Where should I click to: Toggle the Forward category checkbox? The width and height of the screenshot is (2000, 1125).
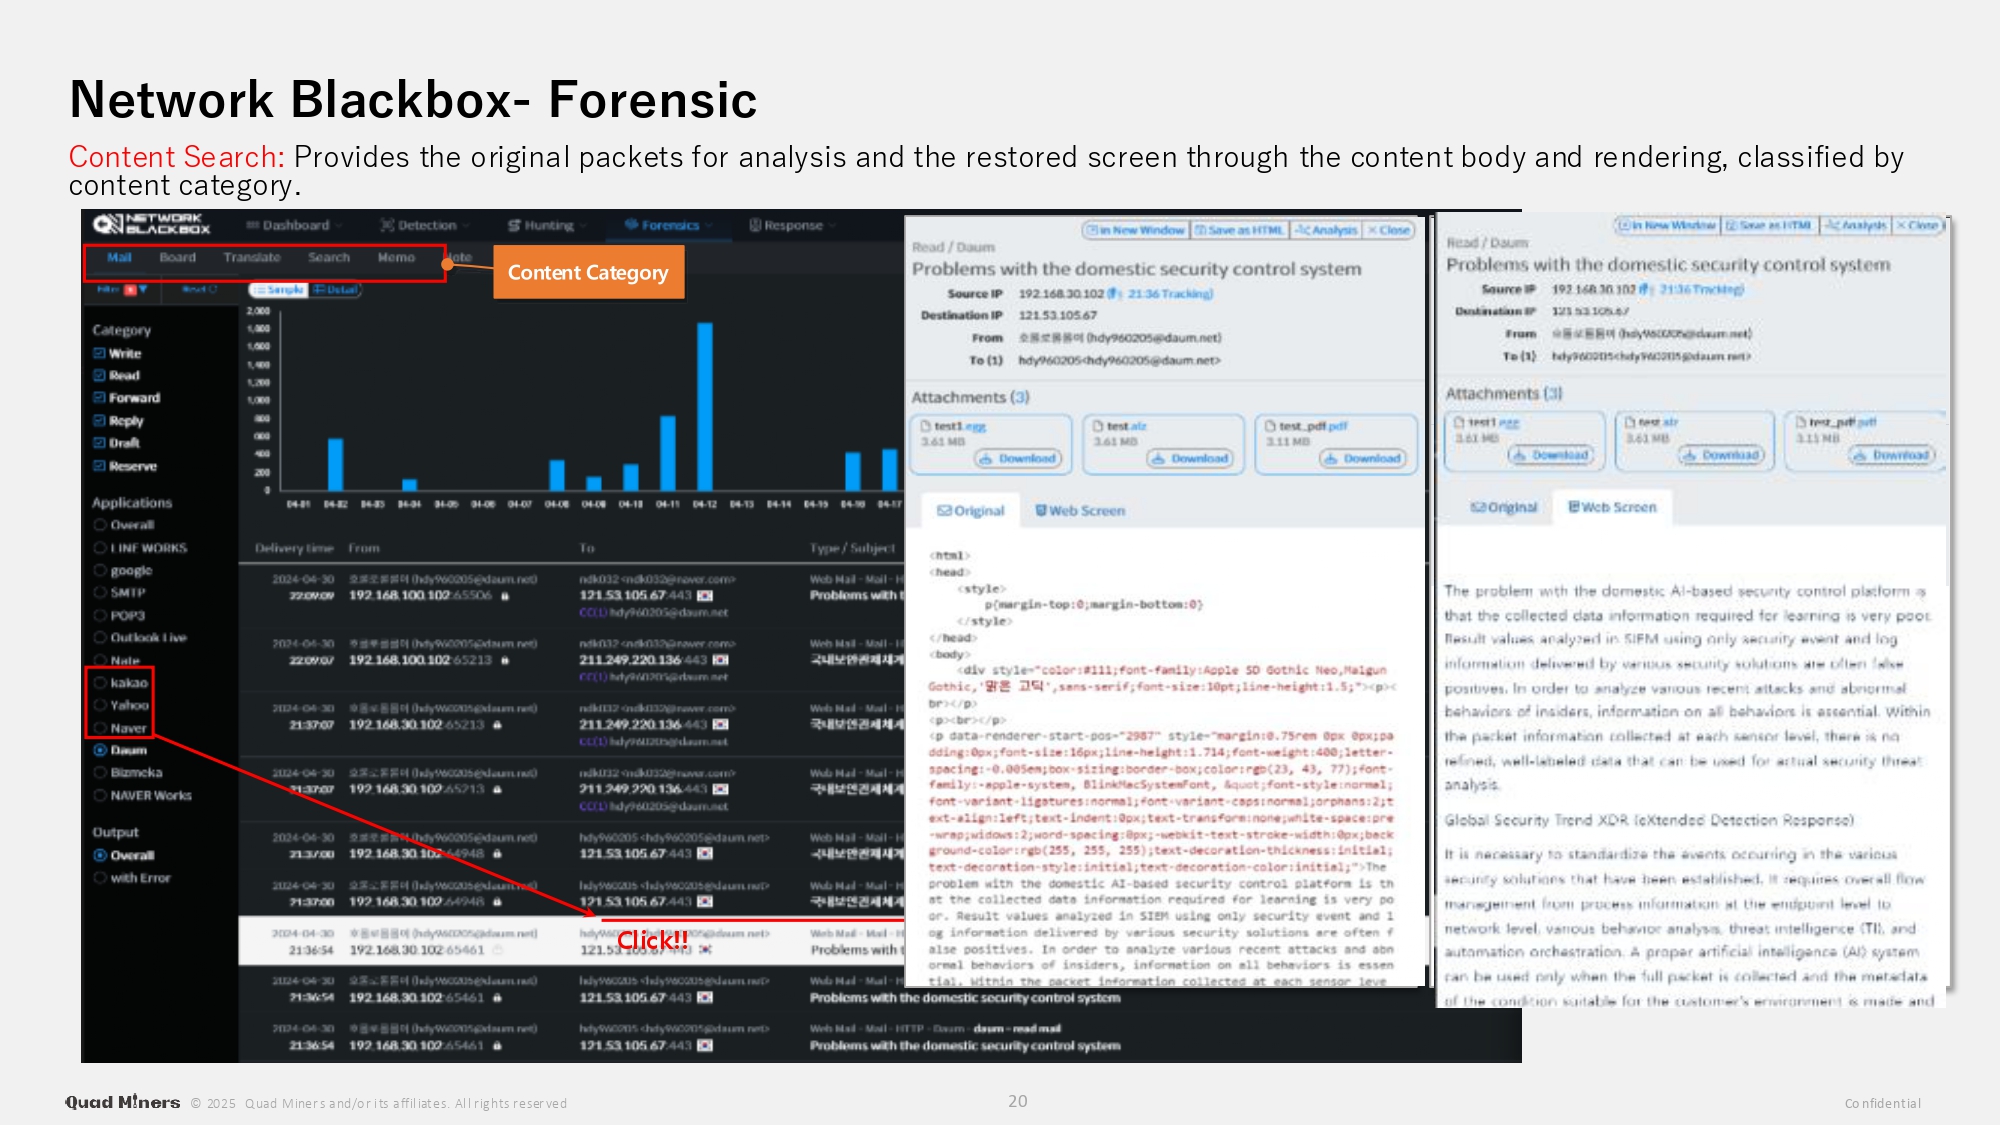pyautogui.click(x=99, y=398)
